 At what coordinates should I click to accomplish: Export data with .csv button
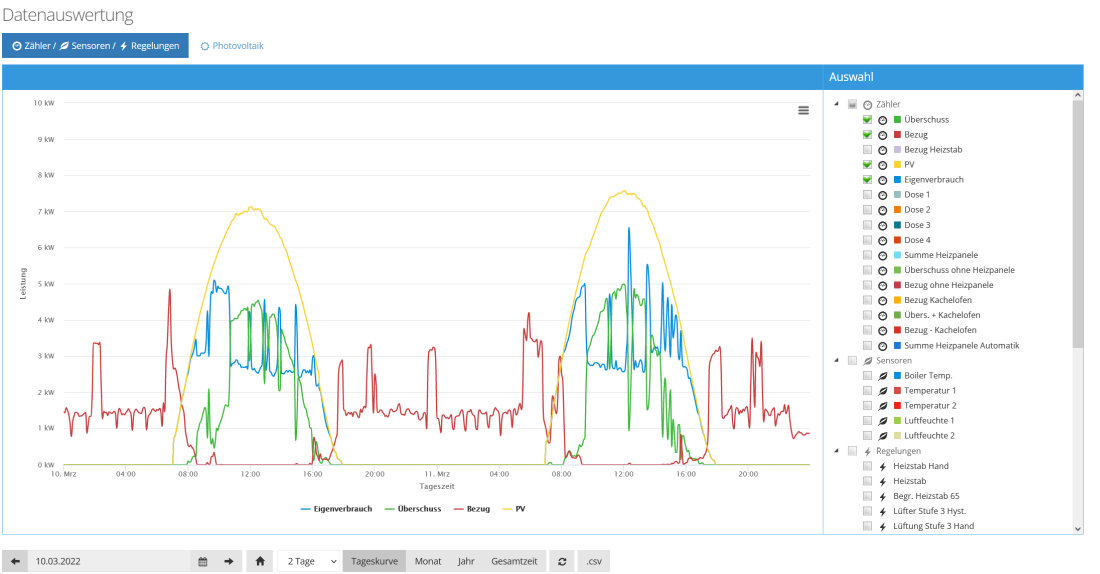tap(593, 562)
